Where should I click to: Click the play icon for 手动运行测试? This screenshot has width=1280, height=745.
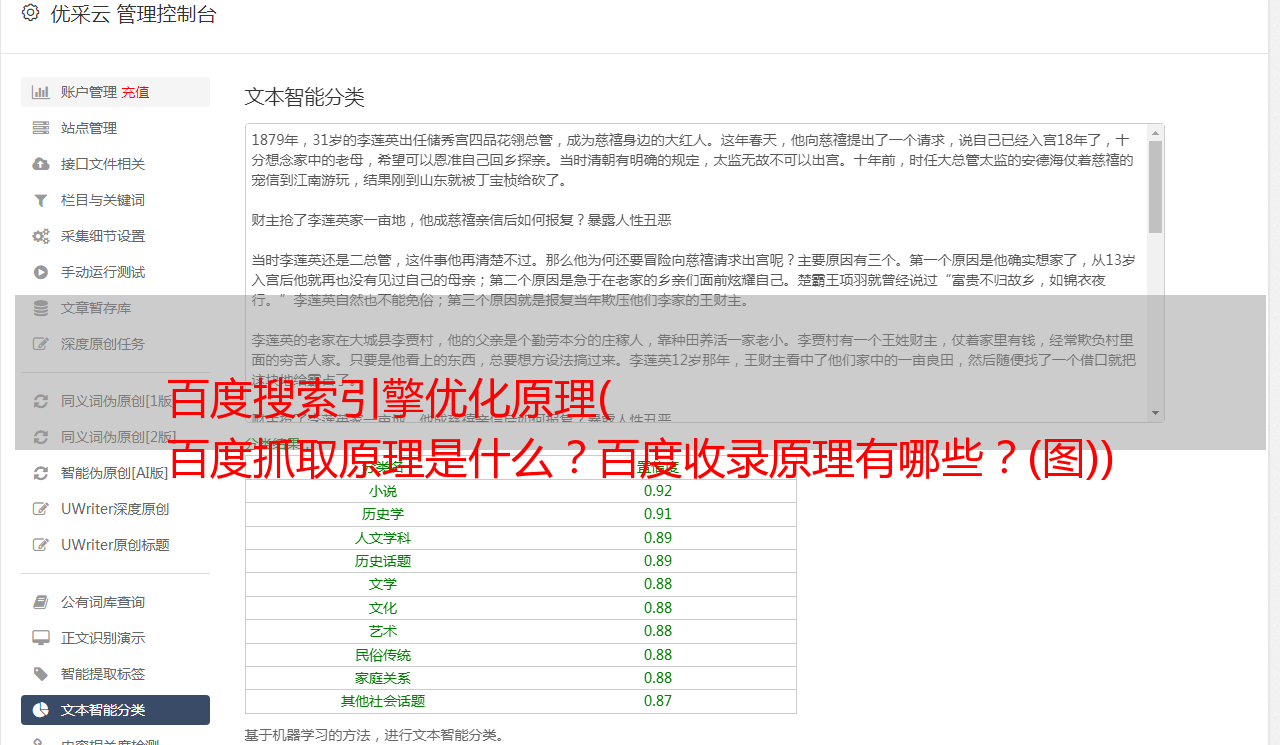[x=41, y=272]
